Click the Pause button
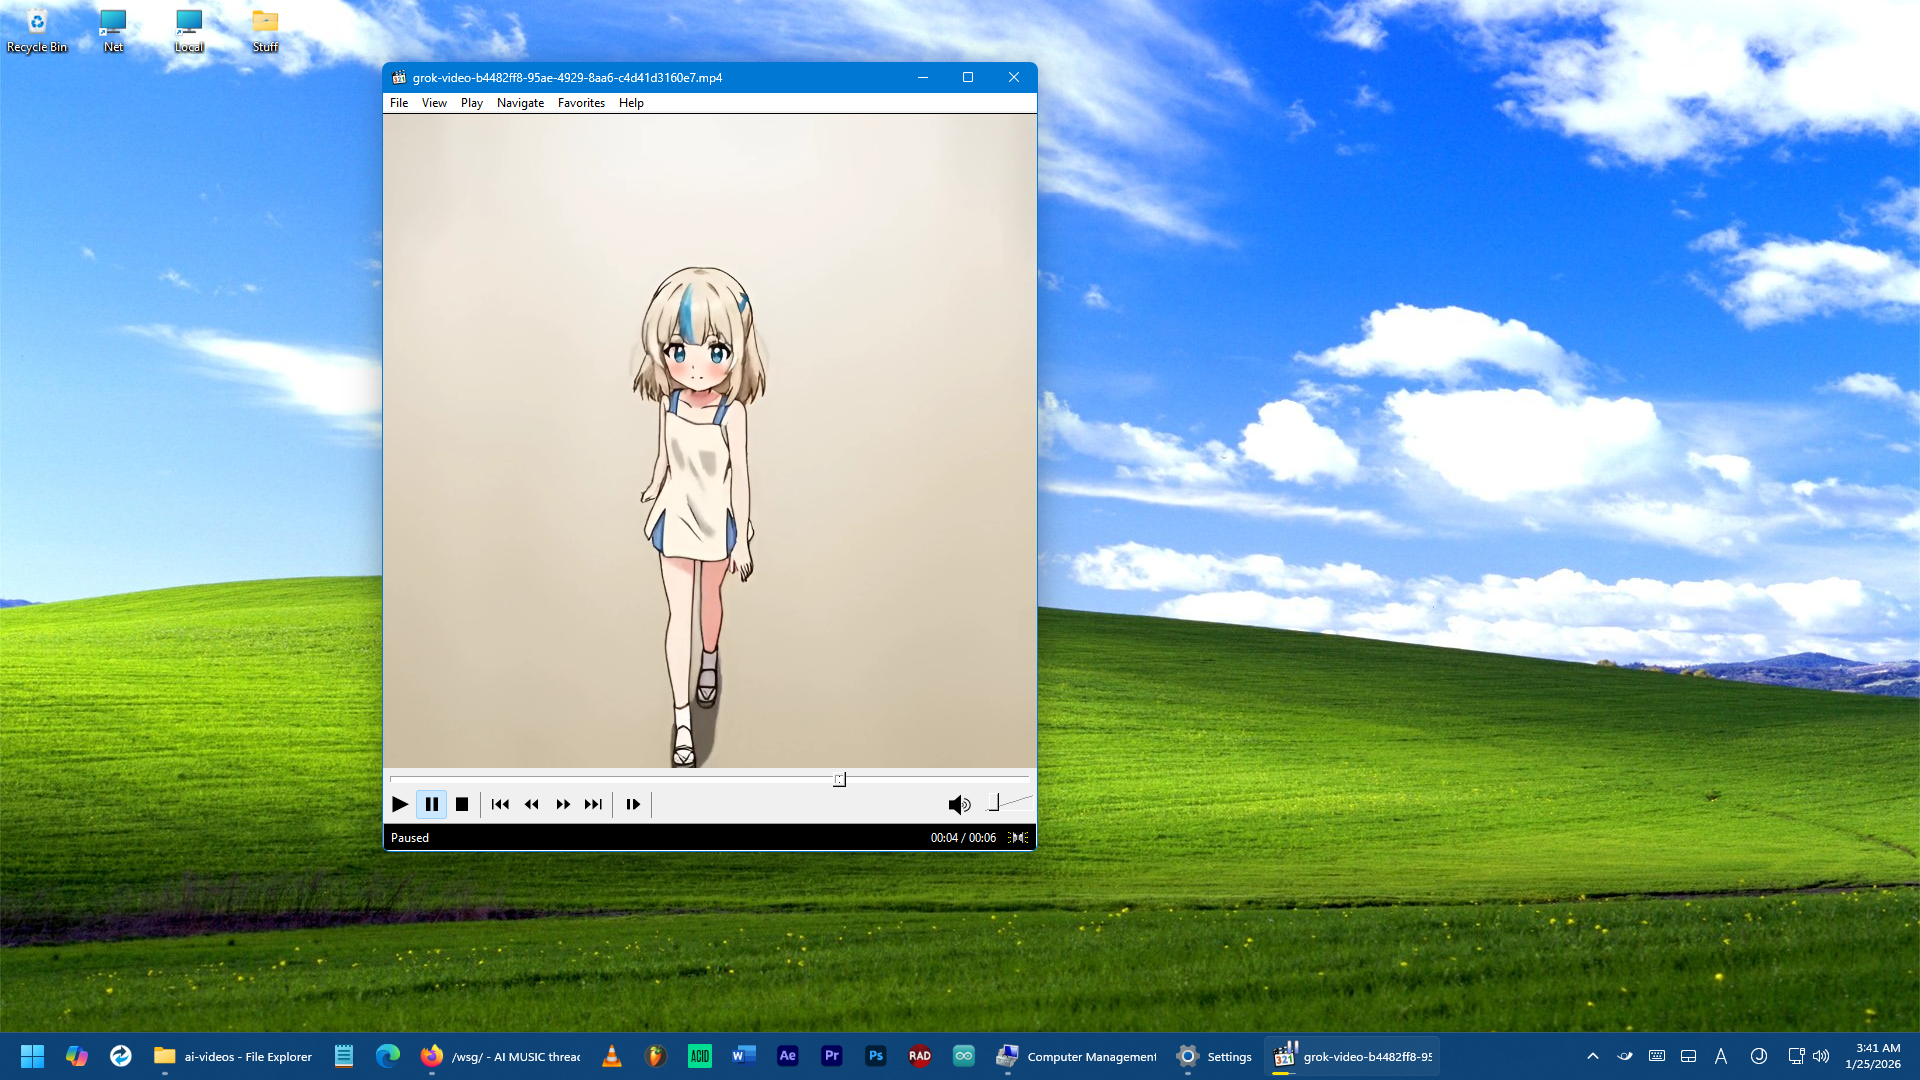This screenshot has height=1080, width=1920. point(432,804)
